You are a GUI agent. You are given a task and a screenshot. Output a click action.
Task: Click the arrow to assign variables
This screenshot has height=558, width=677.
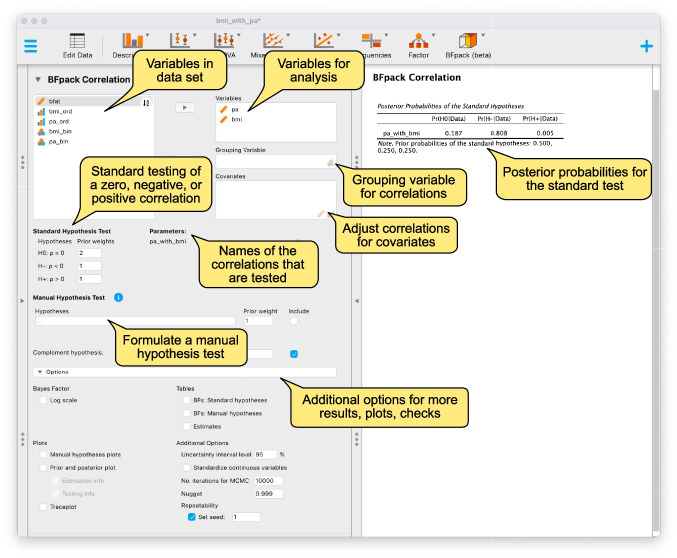[185, 107]
